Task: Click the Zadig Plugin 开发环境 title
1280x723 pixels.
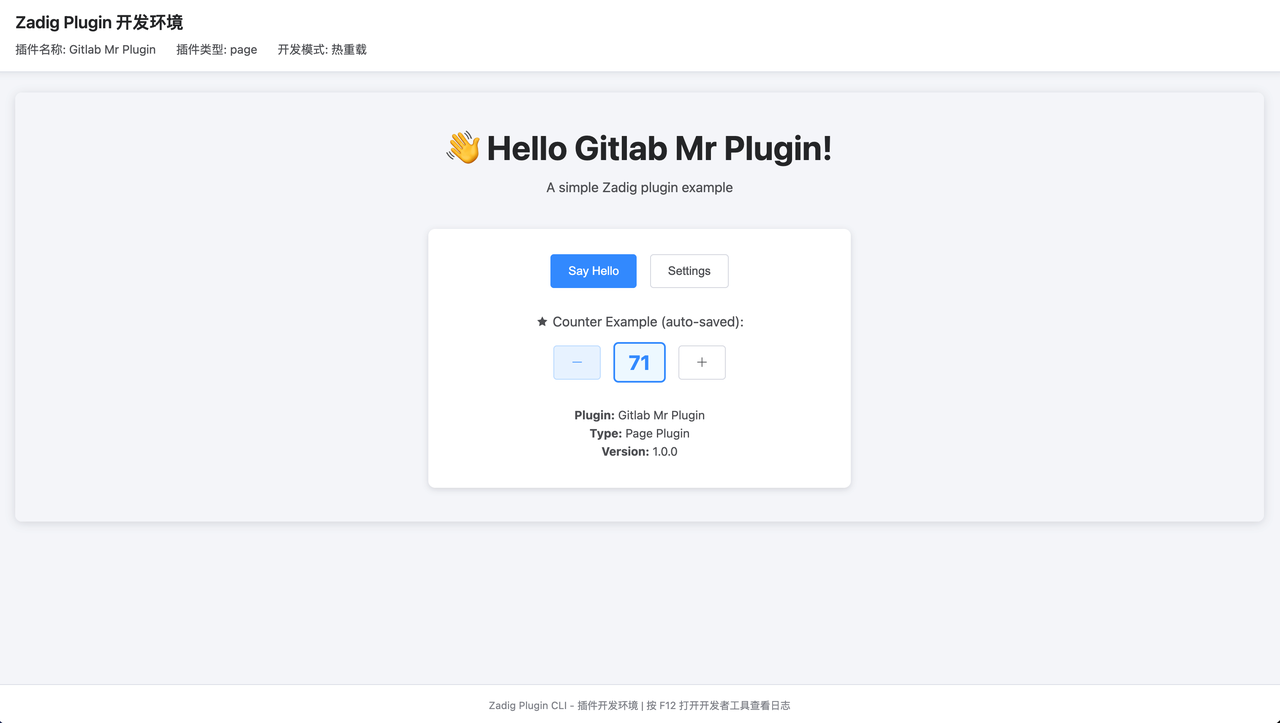Action: [x=99, y=23]
